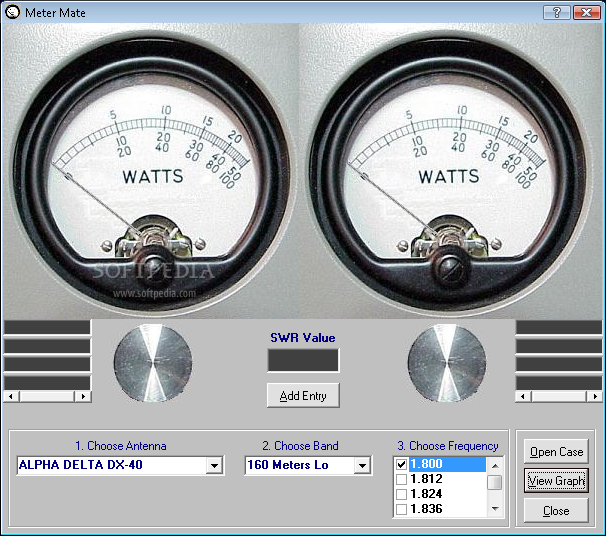This screenshot has width=606, height=536.
Task: Turn the left silver knob
Action: tap(153, 363)
